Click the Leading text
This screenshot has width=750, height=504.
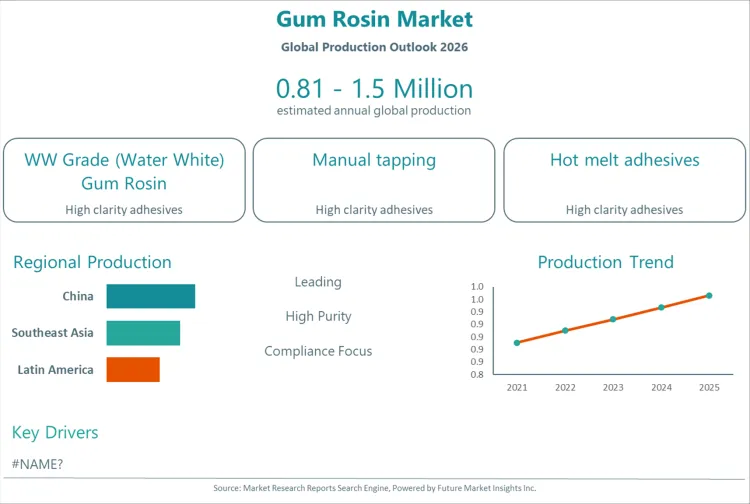[x=318, y=282]
